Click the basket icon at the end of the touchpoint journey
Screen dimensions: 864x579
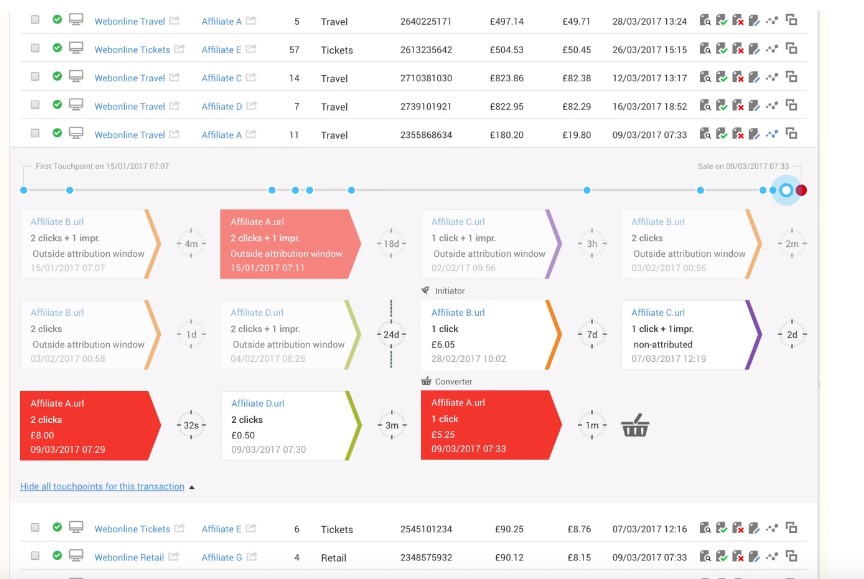[636, 426]
